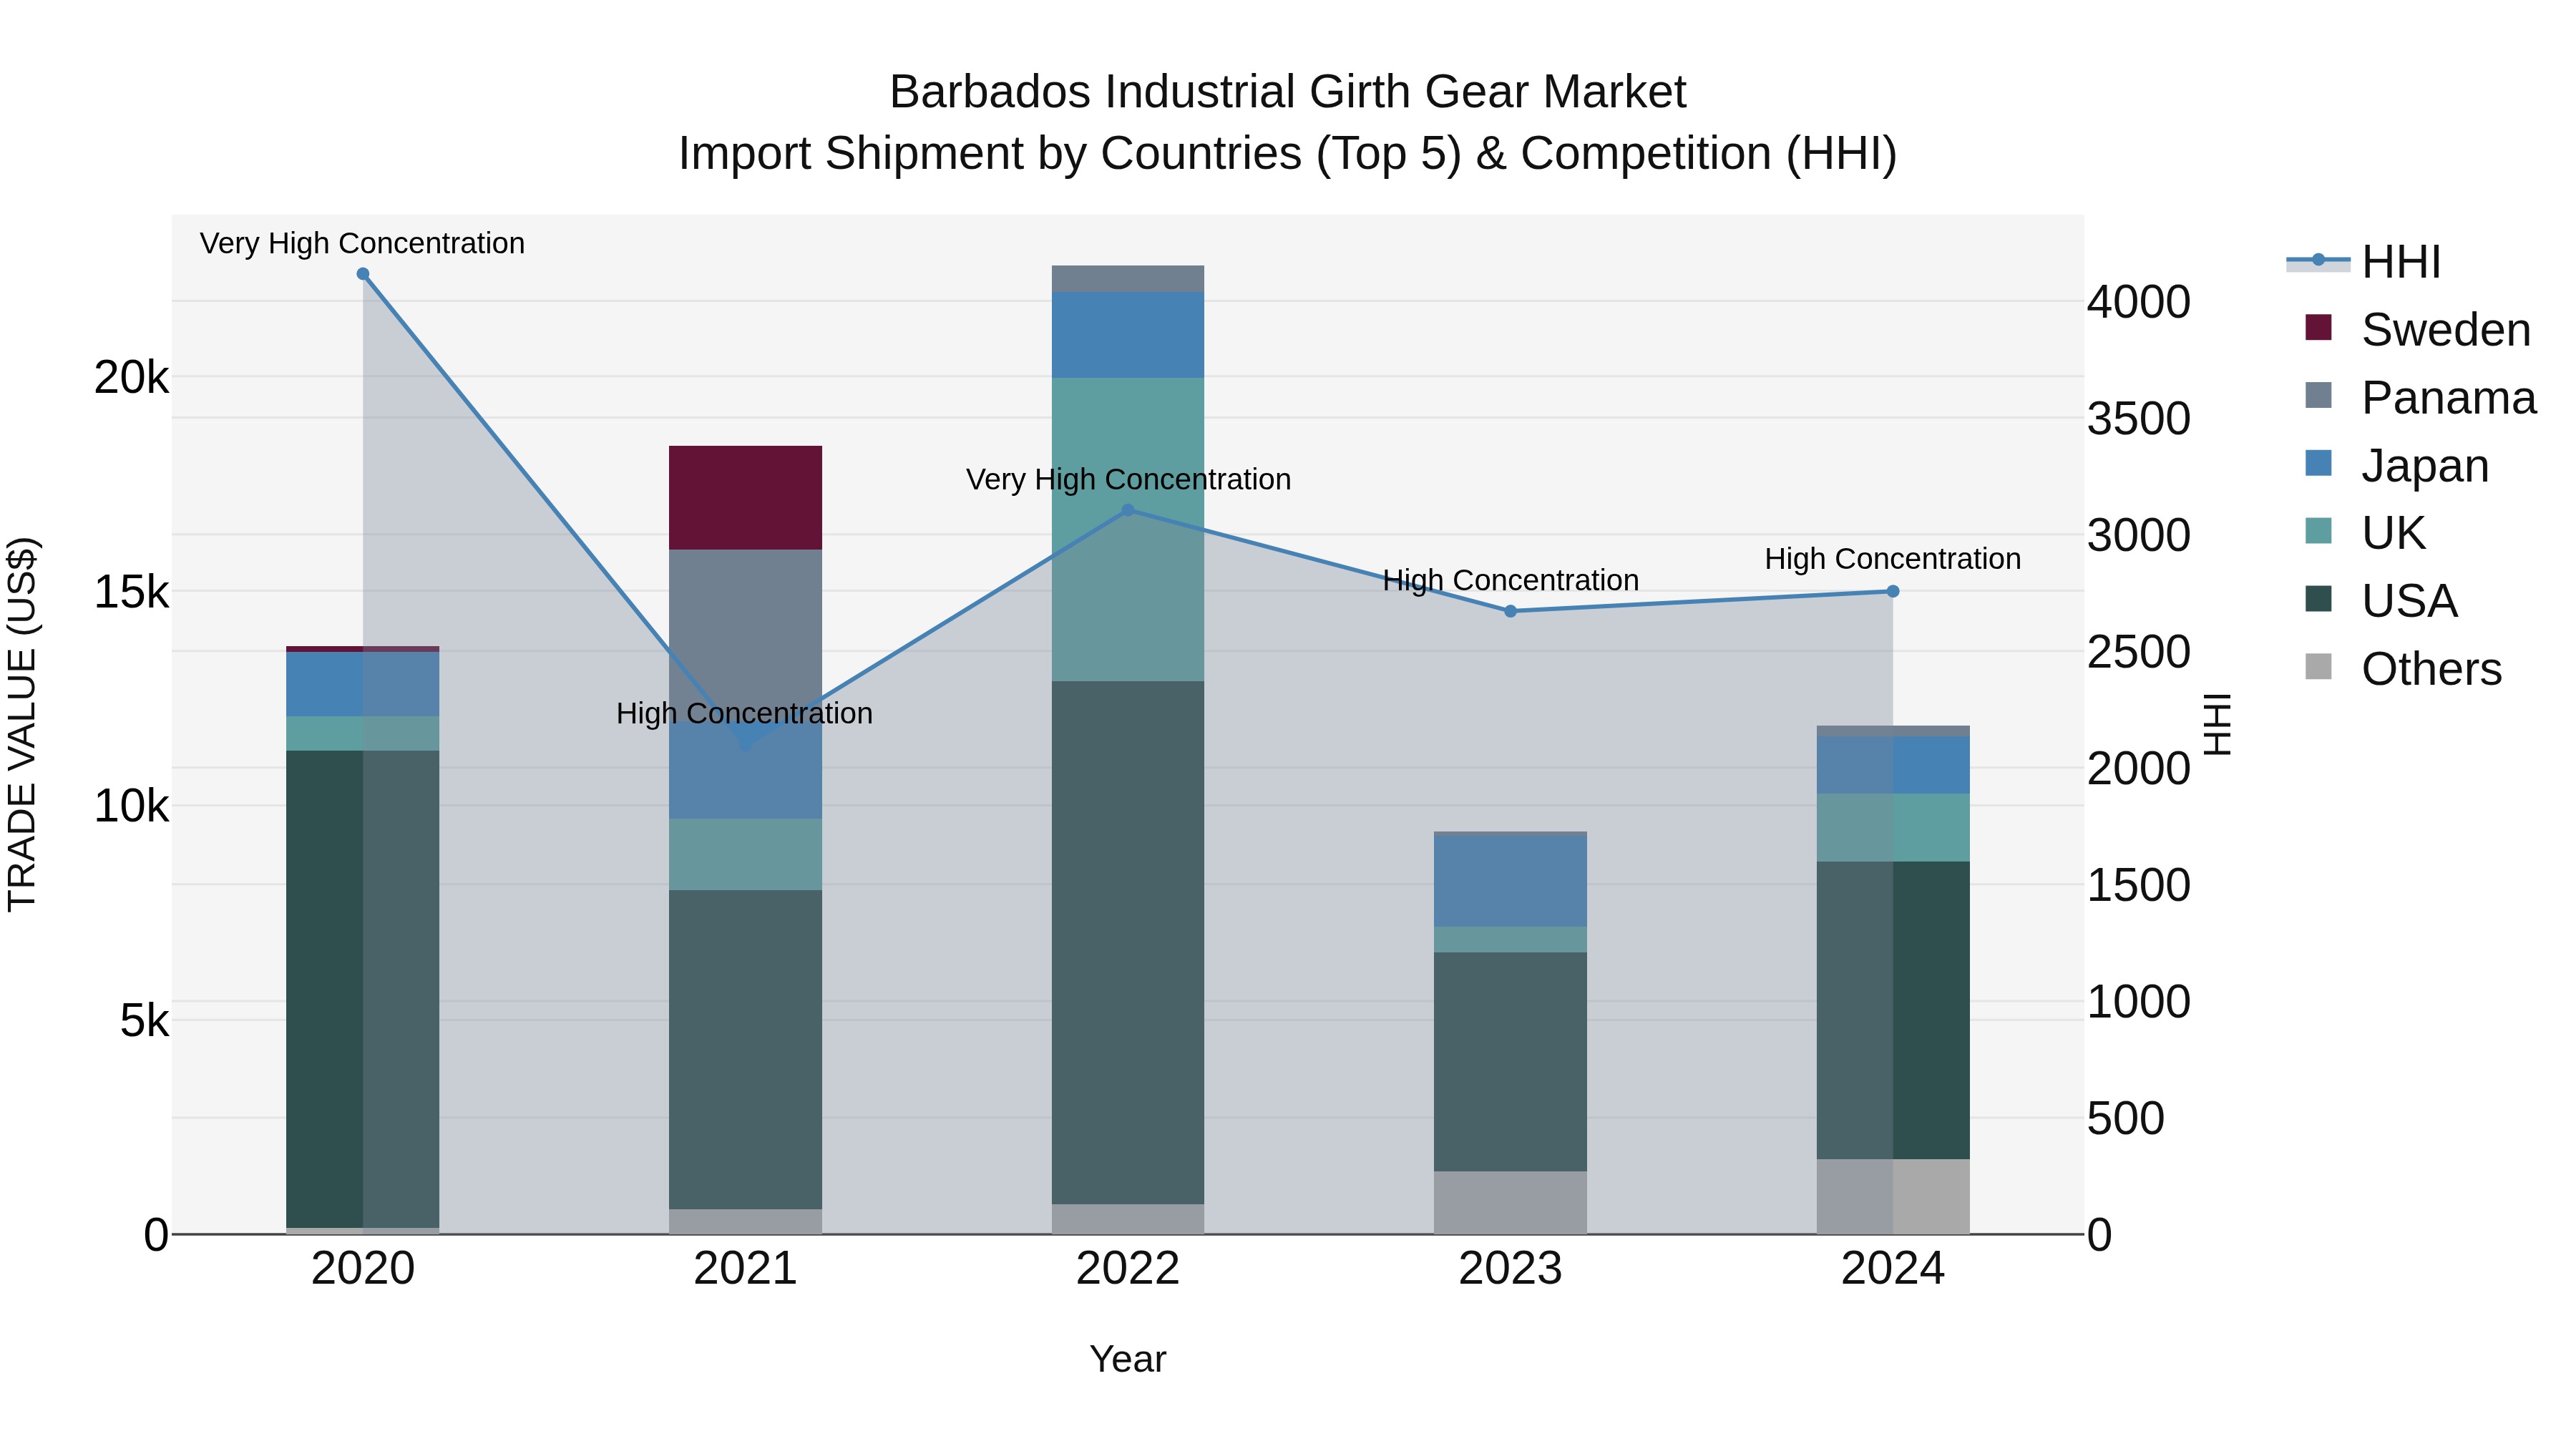Click the 'High Concentration' annotation for 2021
Screen dimensions: 2576x1449
tap(744, 714)
